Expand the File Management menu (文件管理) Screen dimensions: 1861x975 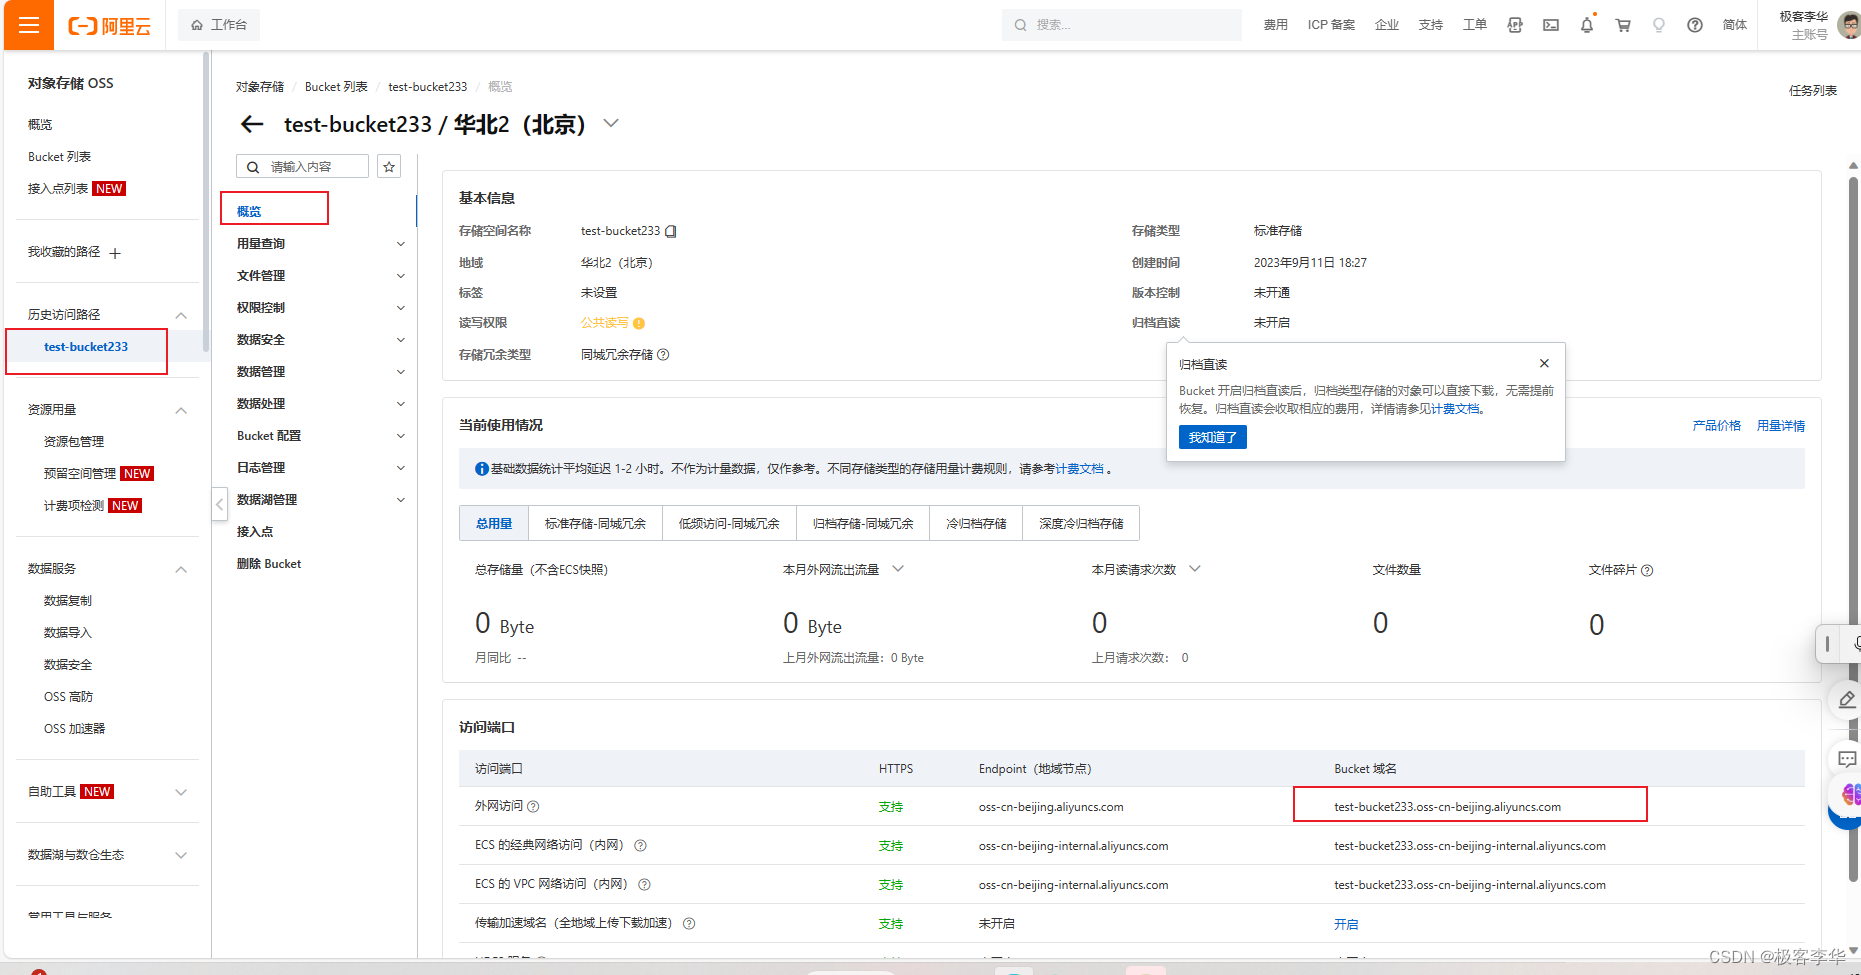401,276
